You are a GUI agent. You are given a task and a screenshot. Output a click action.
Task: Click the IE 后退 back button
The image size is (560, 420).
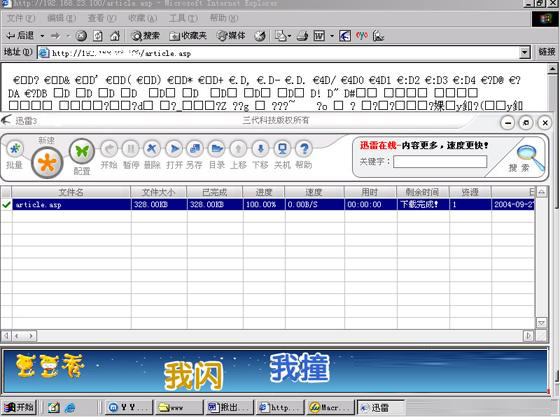coord(21,36)
